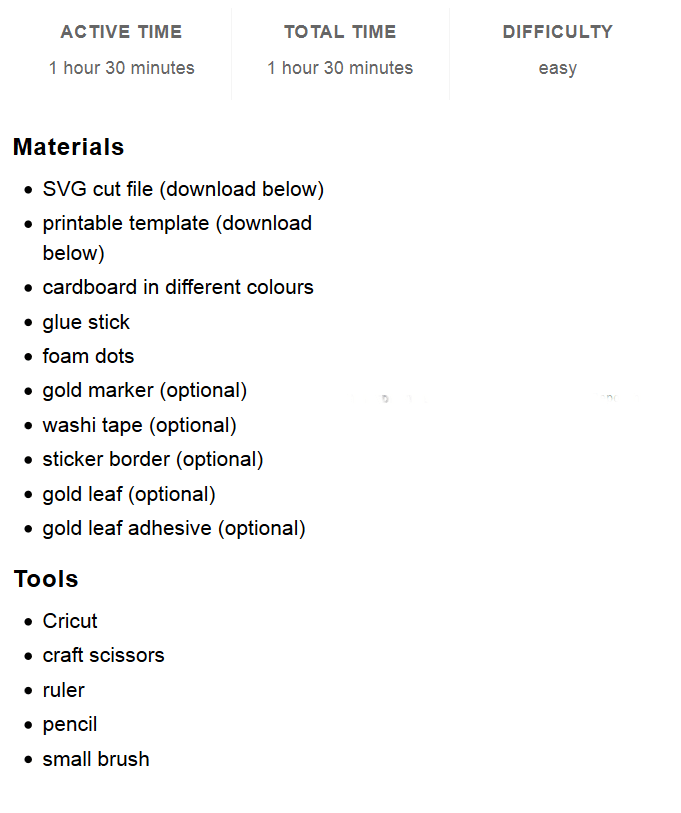Click the Total Time label
Screen dimensions: 681x813
click(340, 32)
